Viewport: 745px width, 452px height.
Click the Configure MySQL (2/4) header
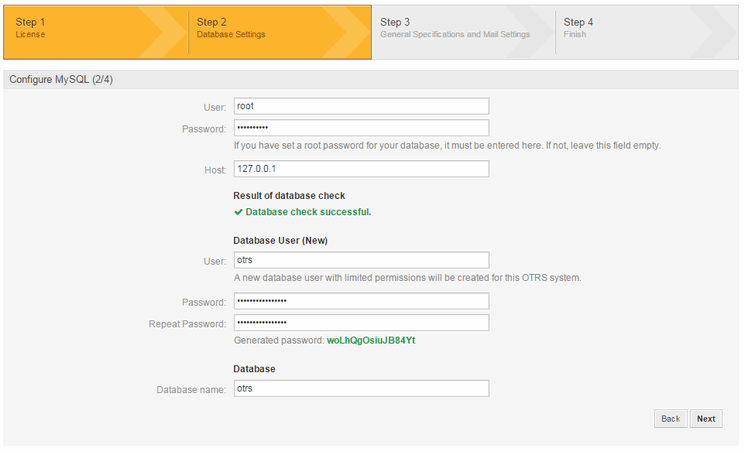click(61, 79)
